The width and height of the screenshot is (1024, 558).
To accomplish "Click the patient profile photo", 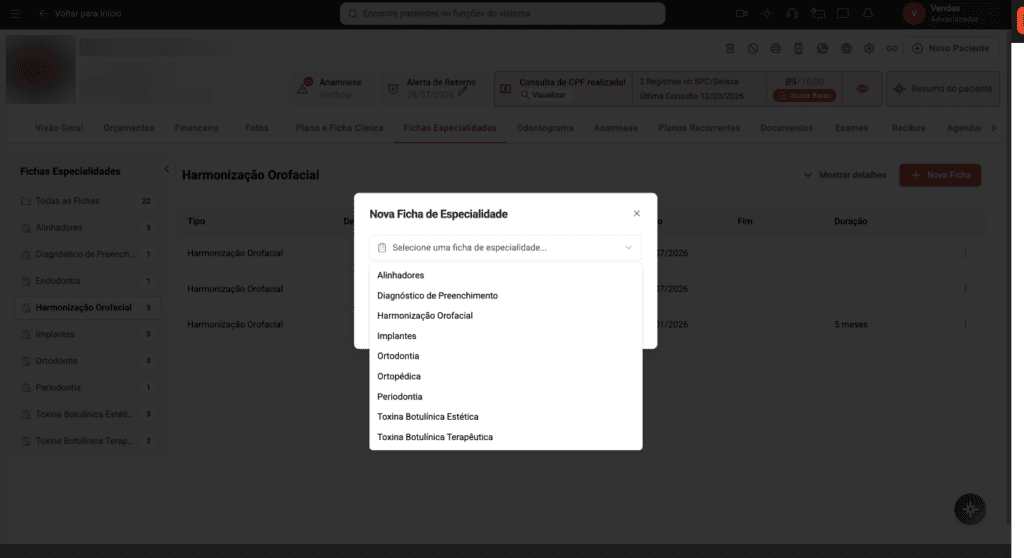I will point(40,69).
